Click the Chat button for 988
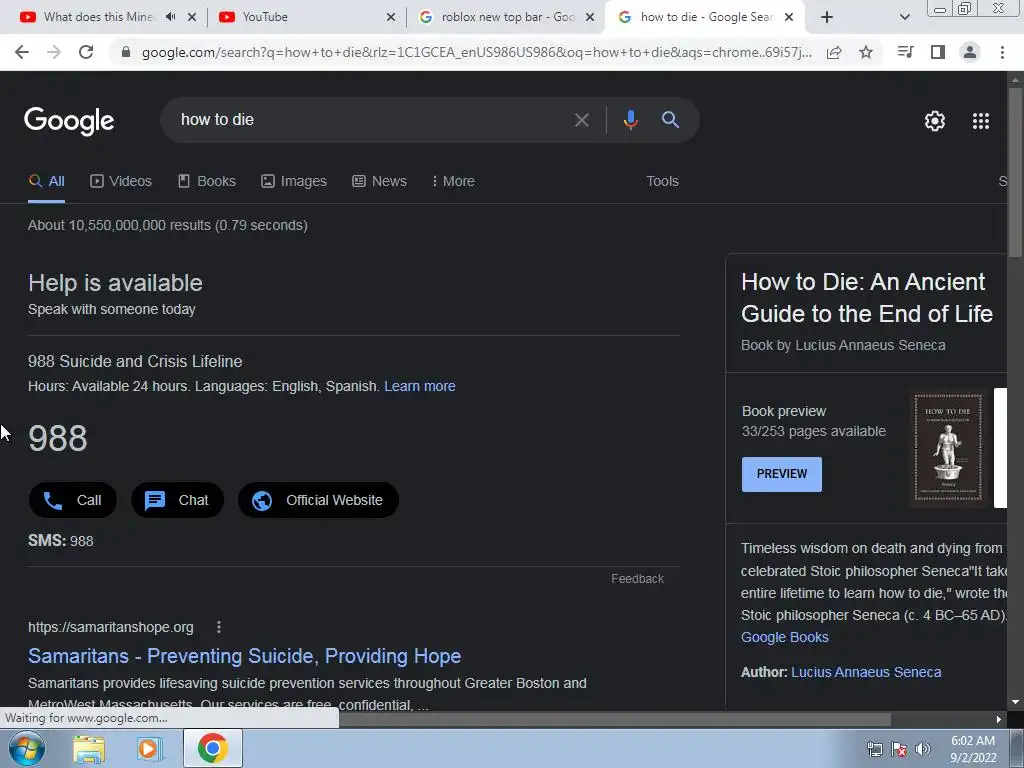The width and height of the screenshot is (1024, 768). 178,500
